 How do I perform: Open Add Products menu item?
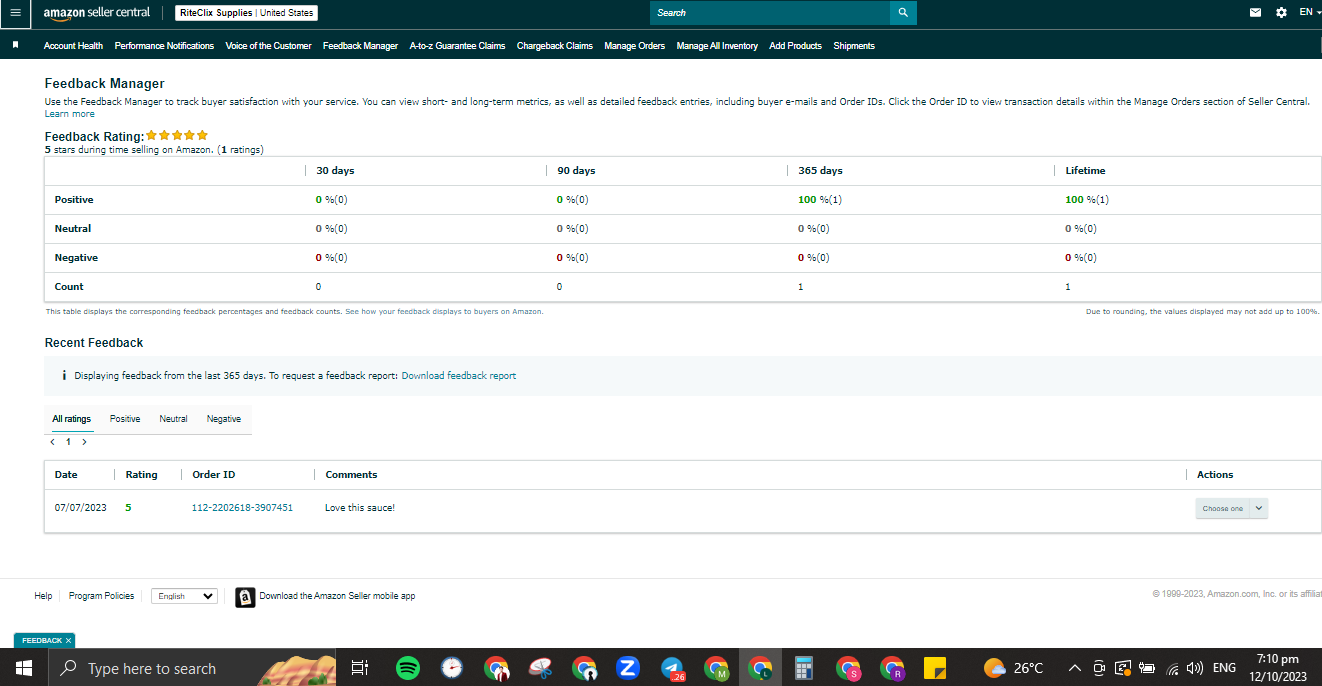pyautogui.click(x=795, y=46)
